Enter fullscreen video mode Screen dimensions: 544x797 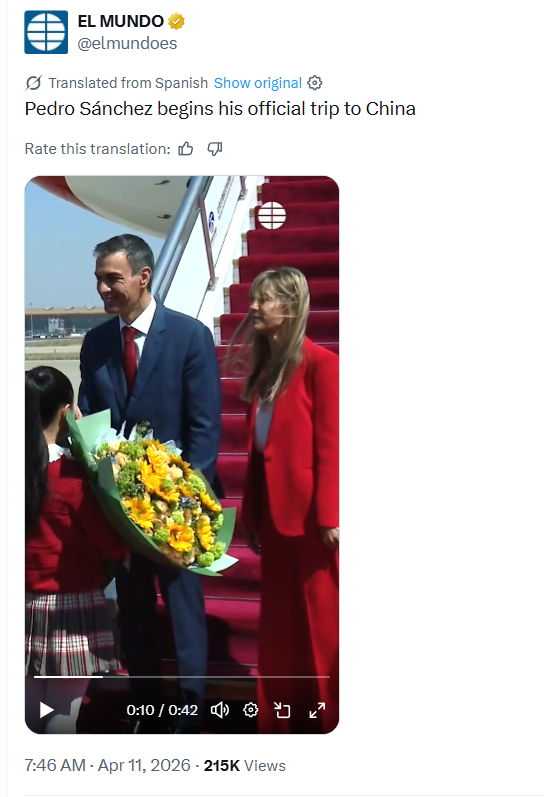coord(317,710)
